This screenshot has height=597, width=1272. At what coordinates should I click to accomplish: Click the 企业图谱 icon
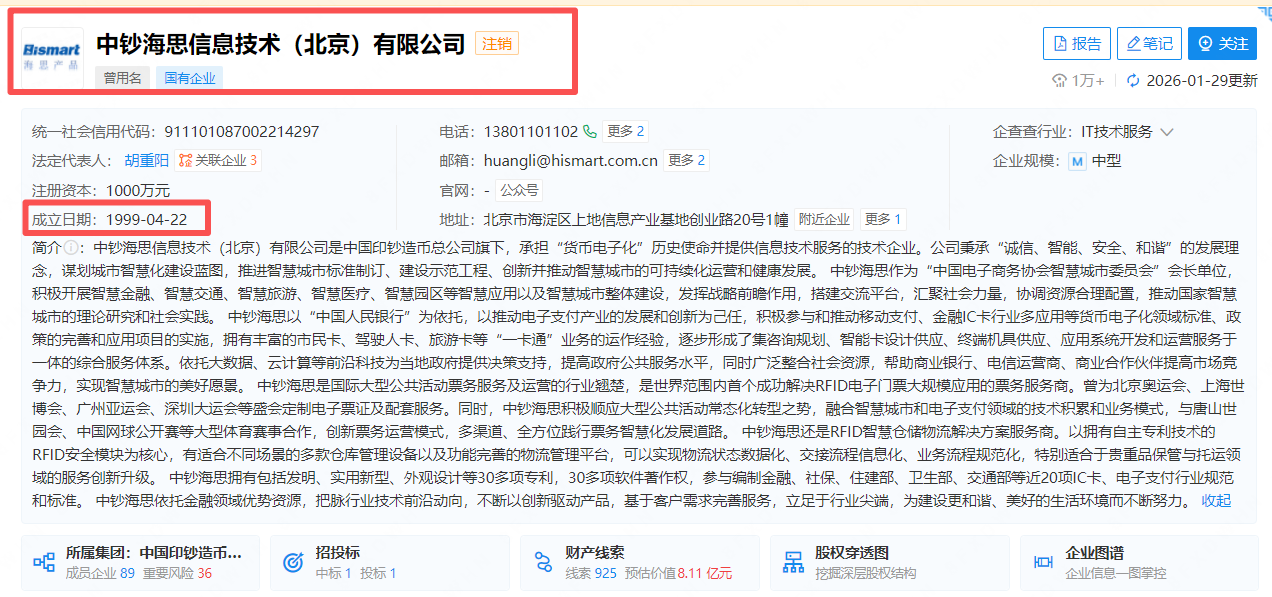(1043, 562)
